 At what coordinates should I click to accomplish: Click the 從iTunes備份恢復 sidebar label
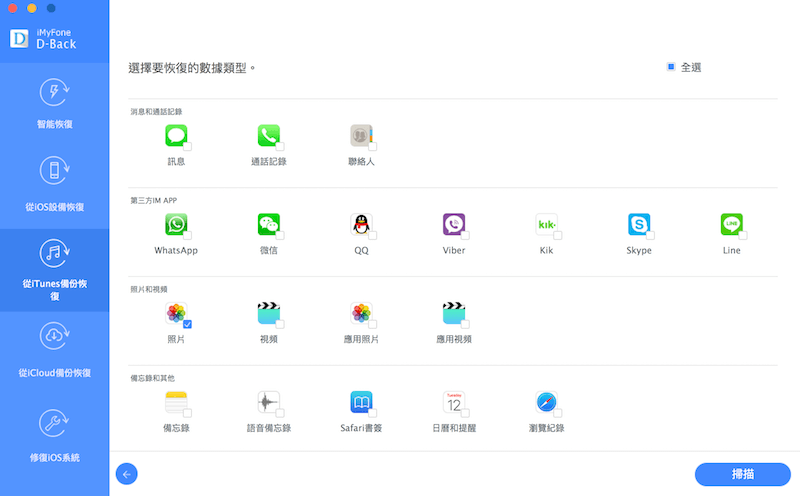[55, 289]
